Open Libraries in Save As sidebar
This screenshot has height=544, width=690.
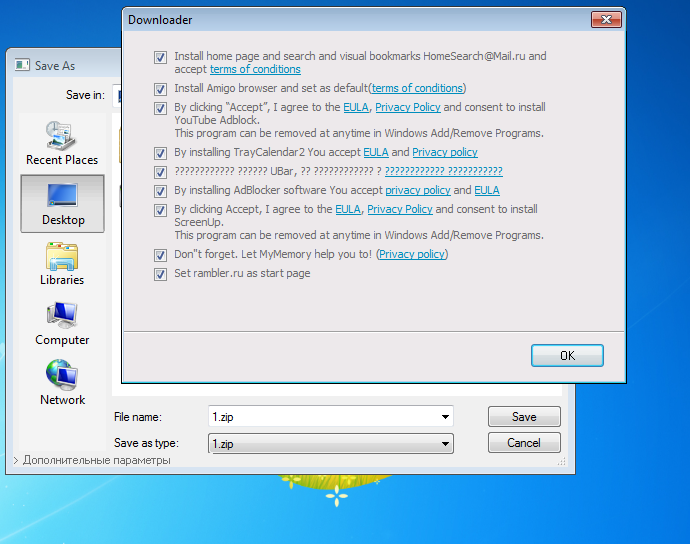62,263
